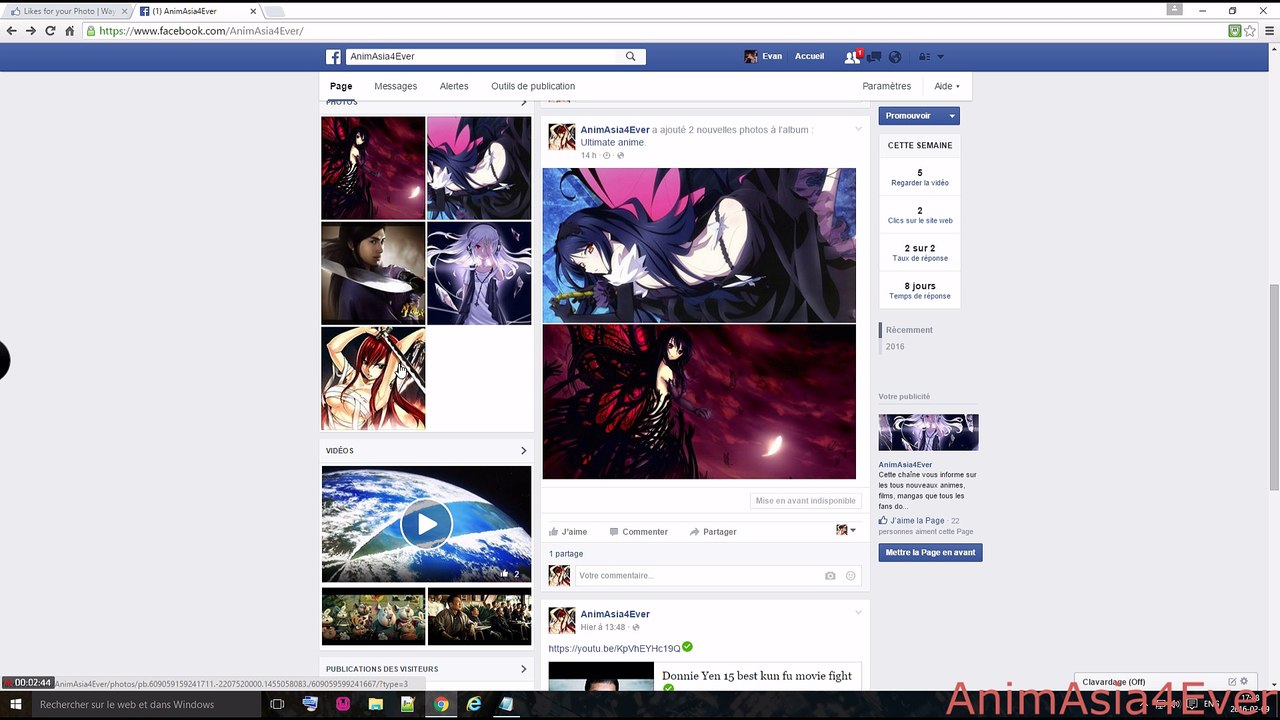Viewport: 1280px width, 720px height.
Task: Go to Accueil home link
Action: tap(809, 57)
